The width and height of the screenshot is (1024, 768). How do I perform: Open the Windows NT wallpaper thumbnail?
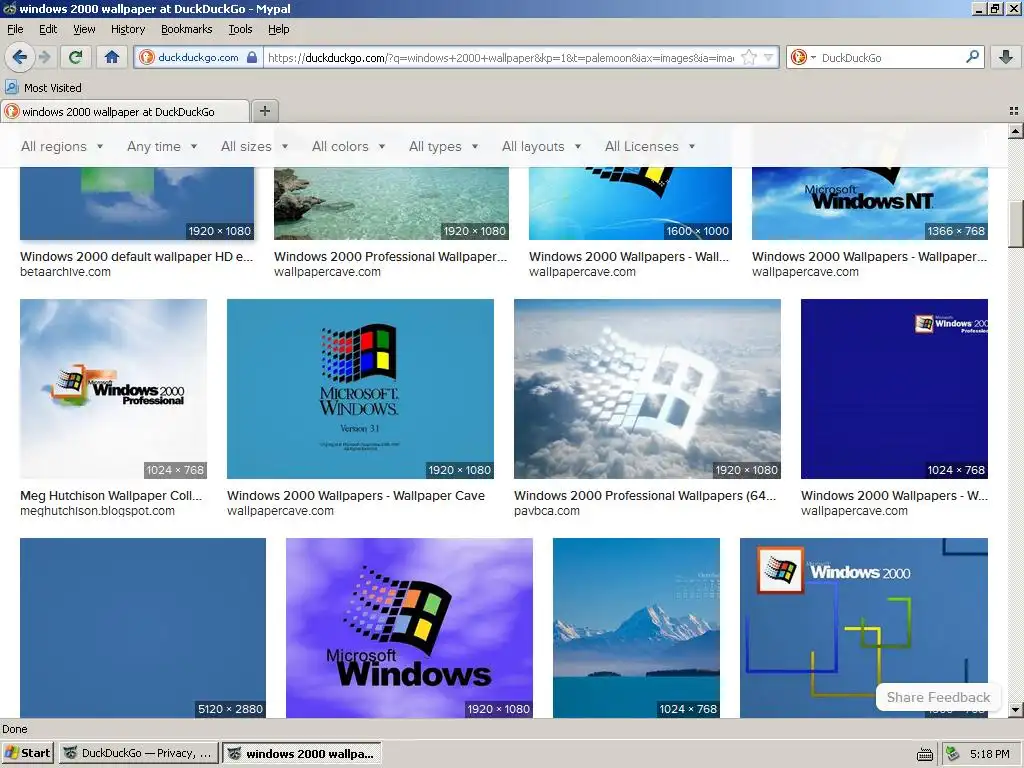click(x=870, y=203)
